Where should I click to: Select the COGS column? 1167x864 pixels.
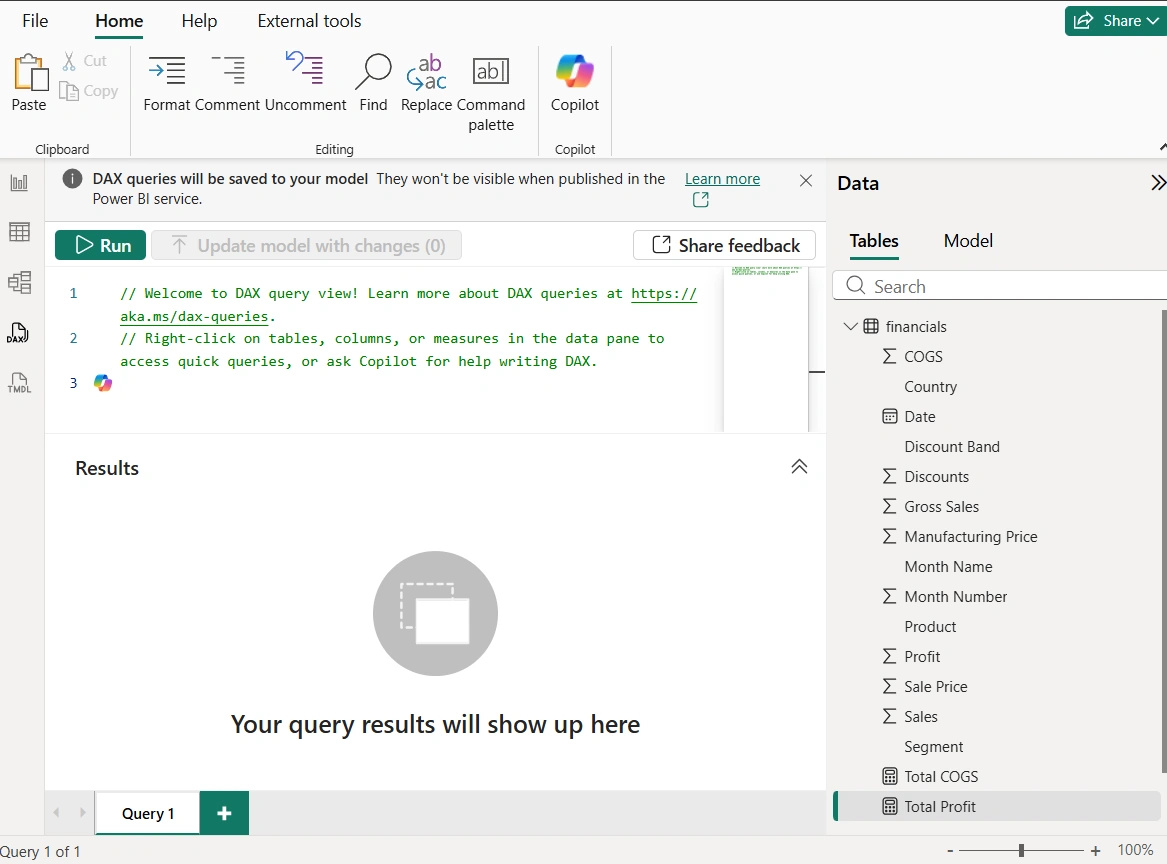click(x=924, y=356)
